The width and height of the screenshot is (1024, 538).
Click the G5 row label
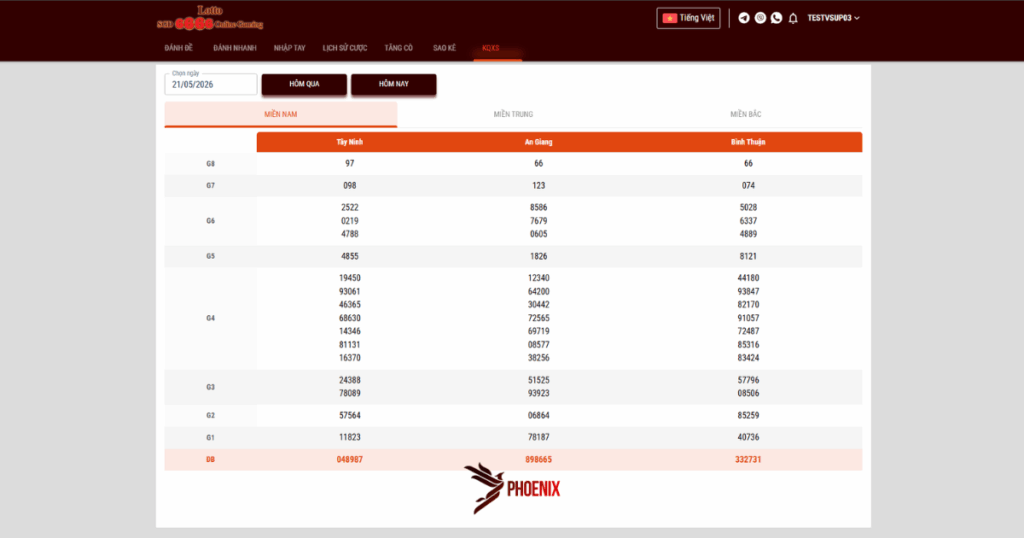[210, 256]
